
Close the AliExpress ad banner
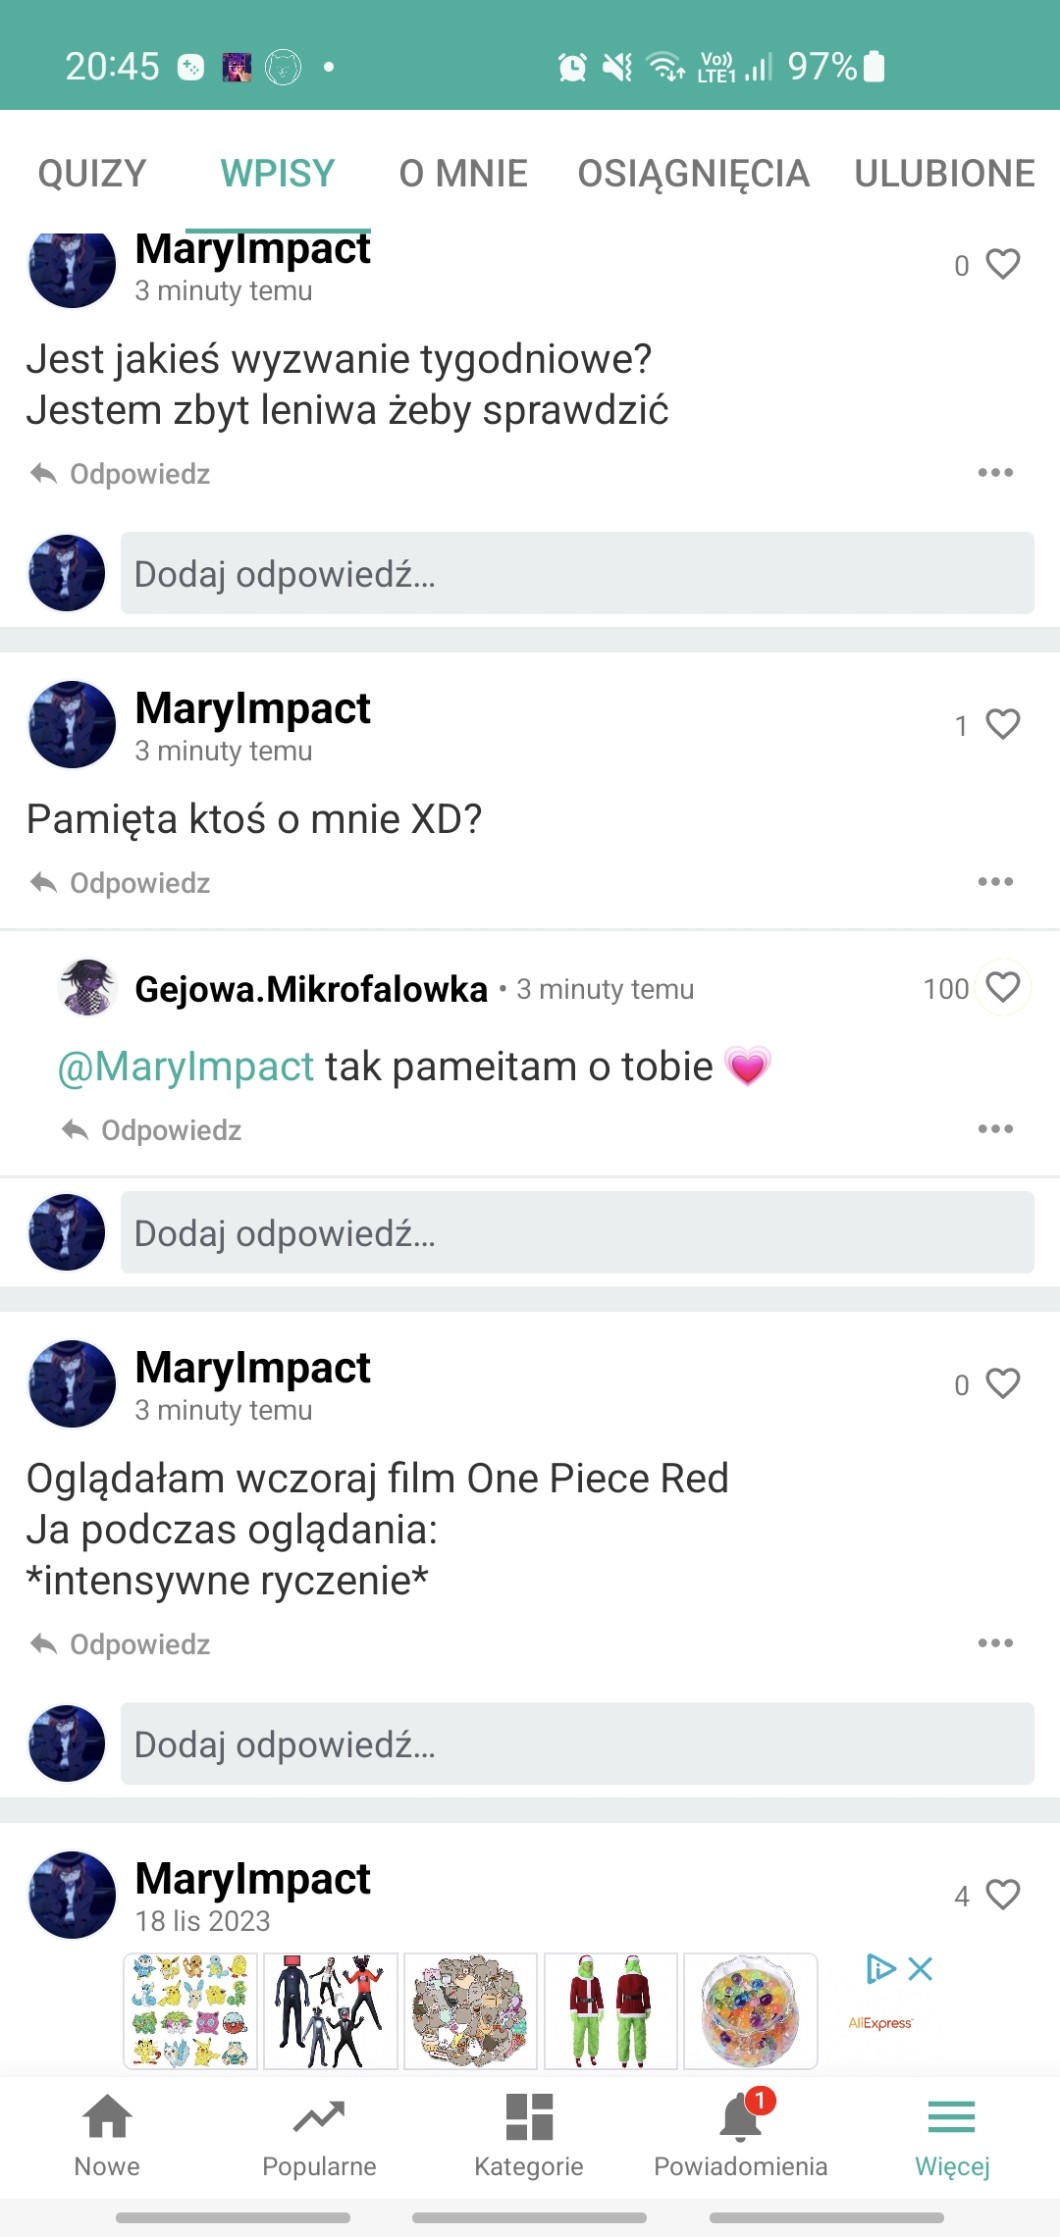(x=921, y=1969)
